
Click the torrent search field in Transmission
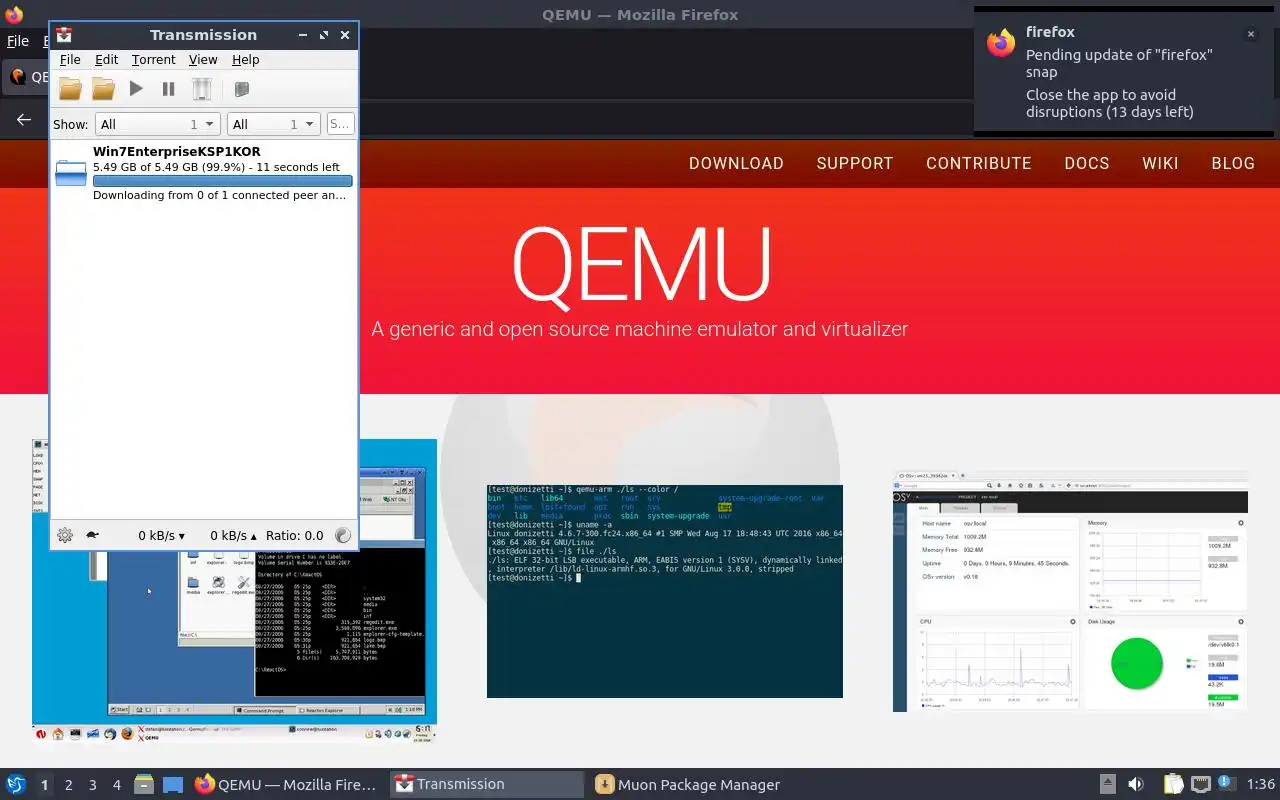coord(340,124)
